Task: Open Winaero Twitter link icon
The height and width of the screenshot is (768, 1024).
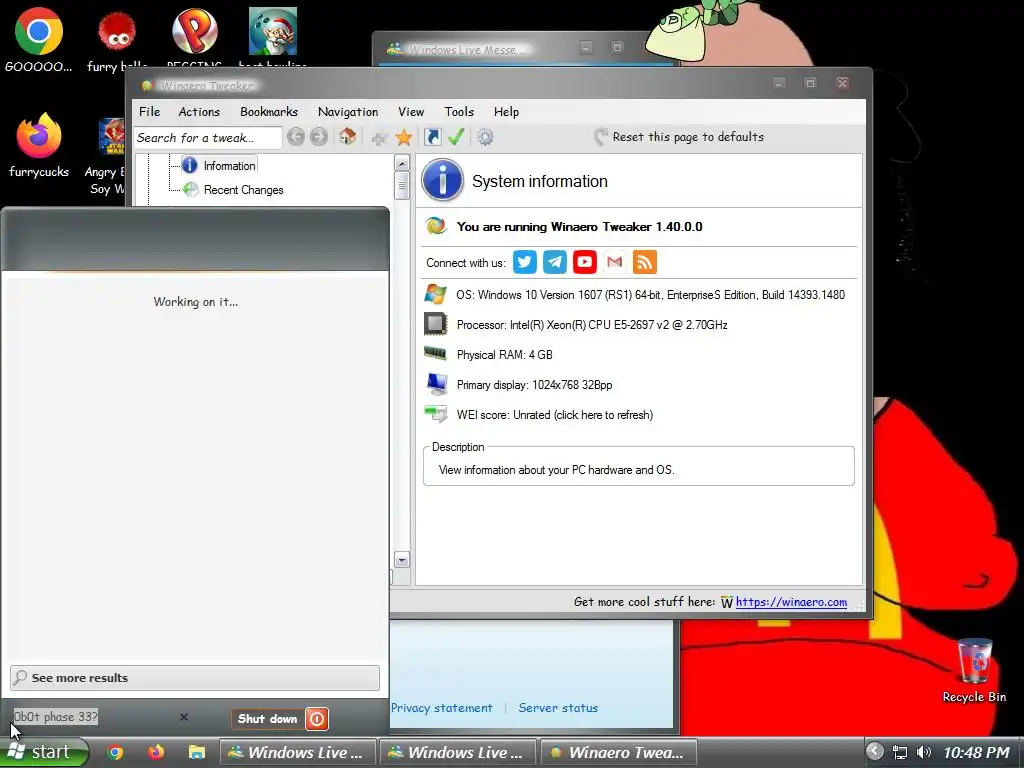Action: (524, 262)
